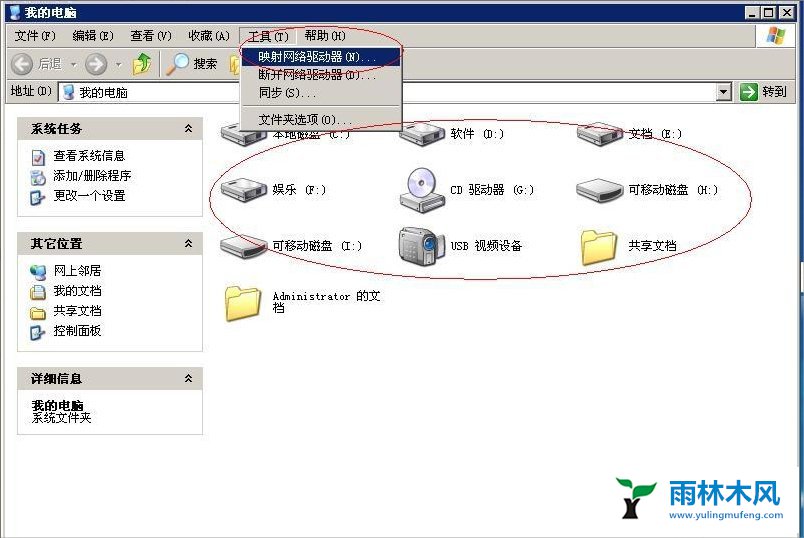Viewport: 804px width, 538px height.
Task: Open the 娱乐 (F:) drive icon
Action: (241, 189)
